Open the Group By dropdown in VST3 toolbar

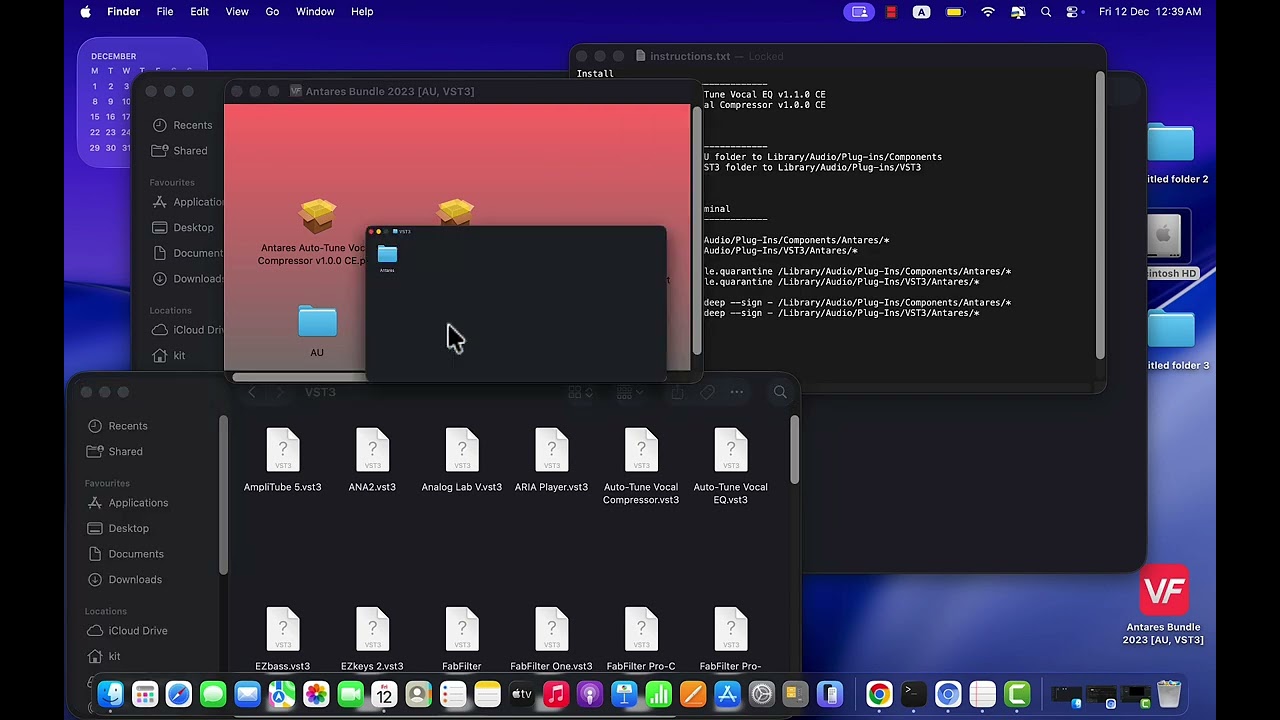(x=629, y=392)
